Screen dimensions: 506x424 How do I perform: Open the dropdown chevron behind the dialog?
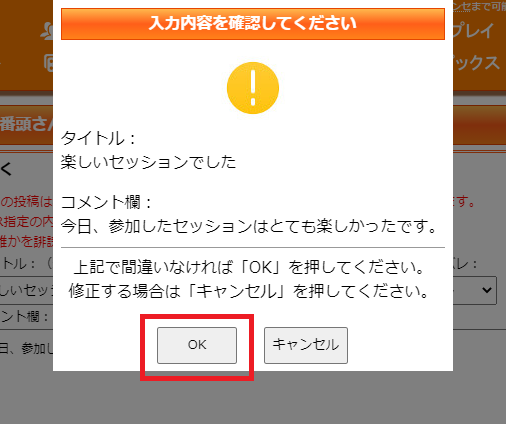[x=487, y=290]
